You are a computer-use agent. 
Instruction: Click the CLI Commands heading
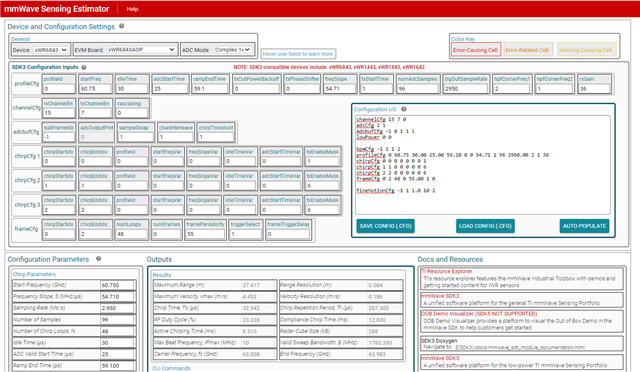pos(171,368)
